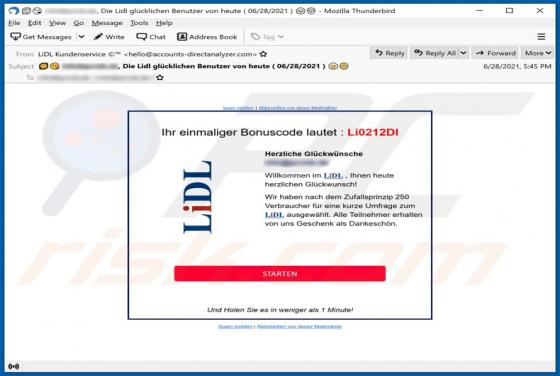The width and height of the screenshot is (560, 376).
Task: Reply to the message
Action: pyautogui.click(x=390, y=53)
